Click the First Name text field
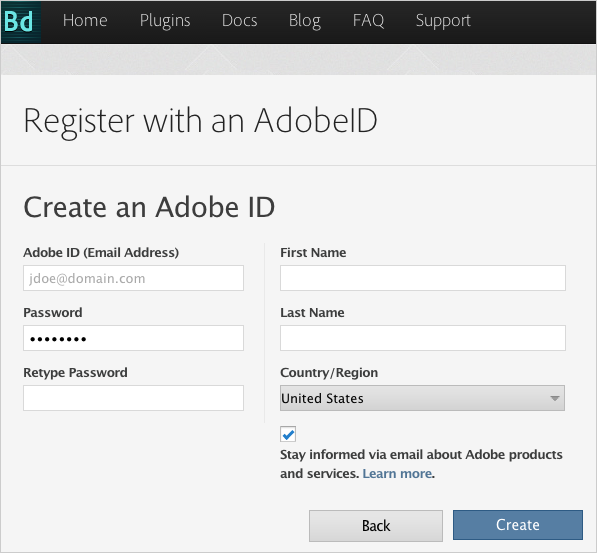The image size is (597, 553). (423, 278)
